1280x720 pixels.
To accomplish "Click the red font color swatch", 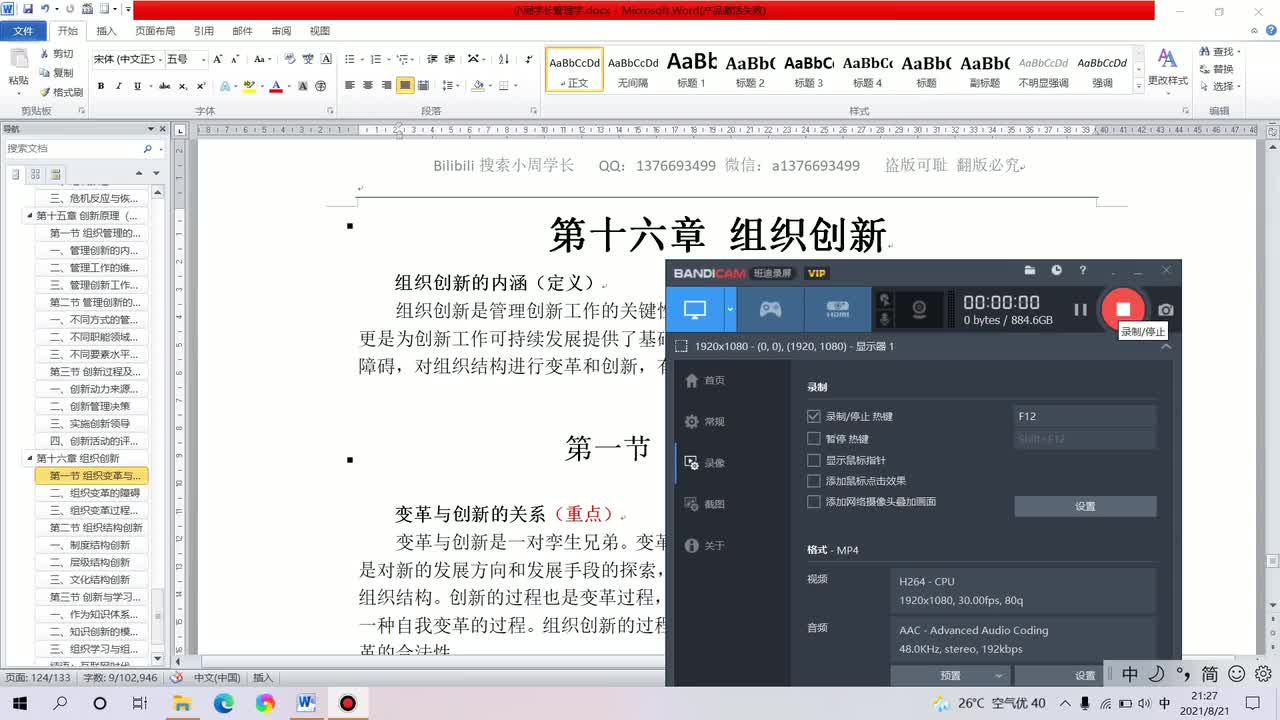I will [276, 86].
